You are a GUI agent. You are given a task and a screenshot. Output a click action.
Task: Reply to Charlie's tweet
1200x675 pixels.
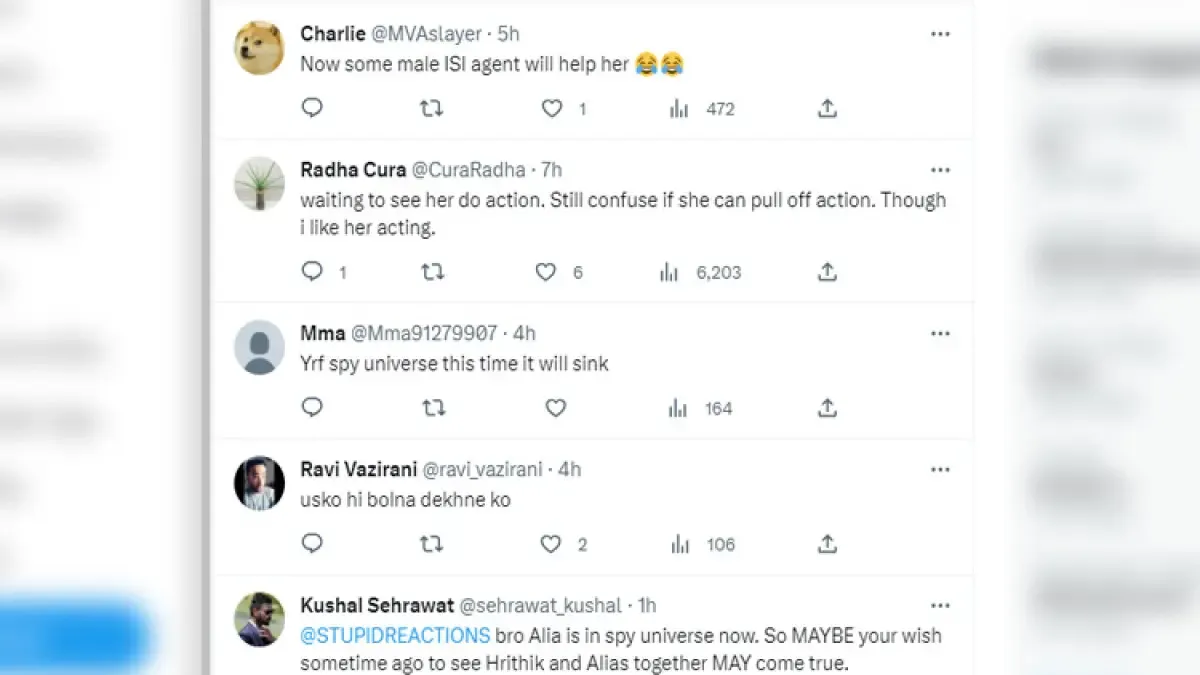[312, 108]
